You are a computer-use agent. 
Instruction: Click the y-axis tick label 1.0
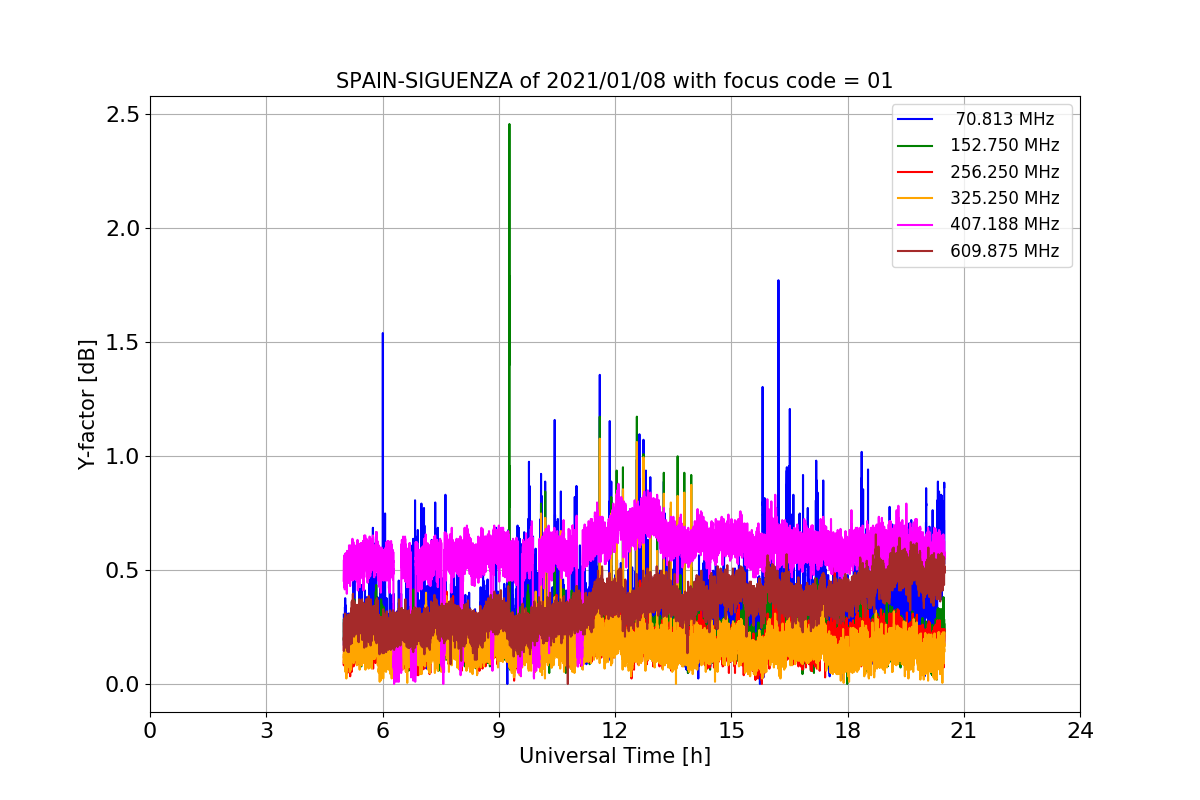point(122,457)
